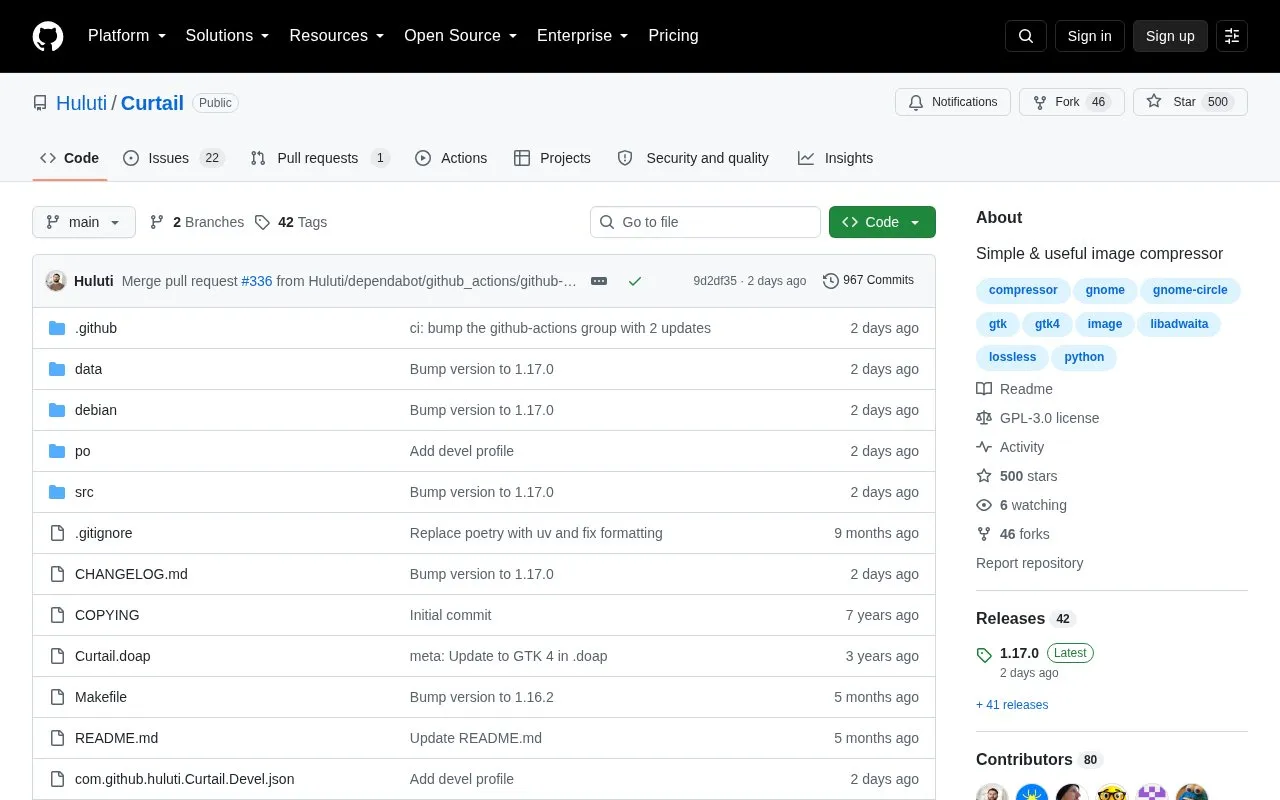Open the .github folder

pos(96,328)
